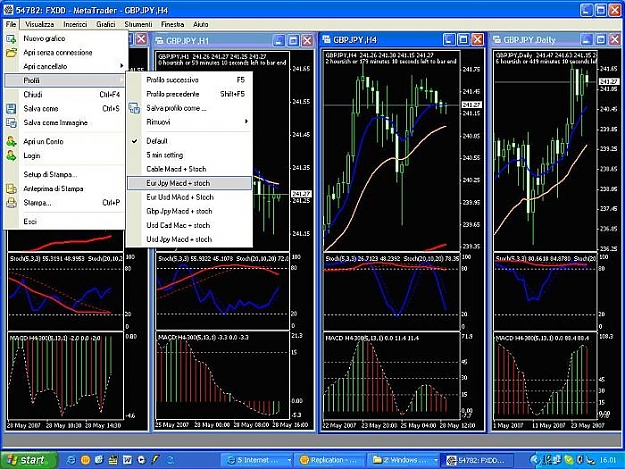Click the Apri senza connessione folder icon
Image resolution: width=625 pixels, height=469 pixels.
tap(11, 53)
